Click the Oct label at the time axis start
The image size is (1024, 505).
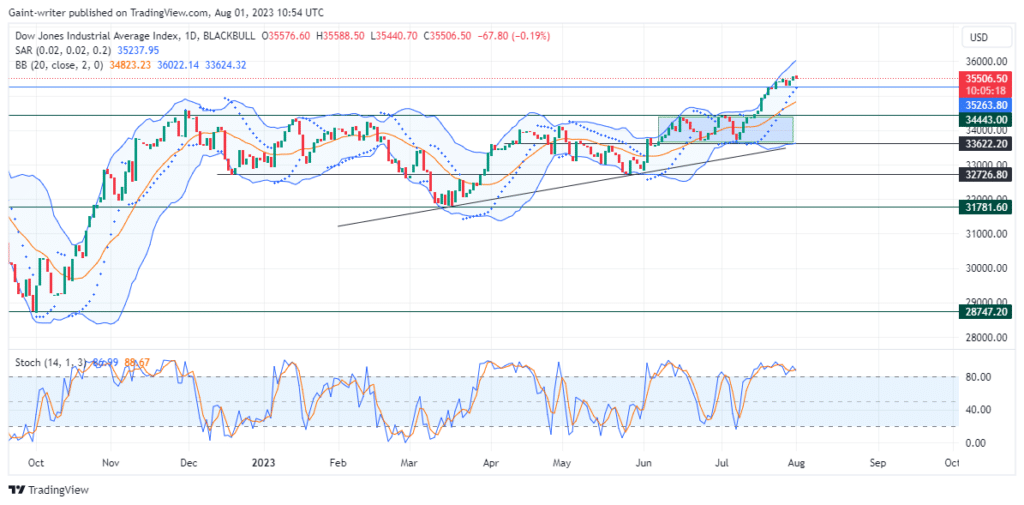coord(36,463)
